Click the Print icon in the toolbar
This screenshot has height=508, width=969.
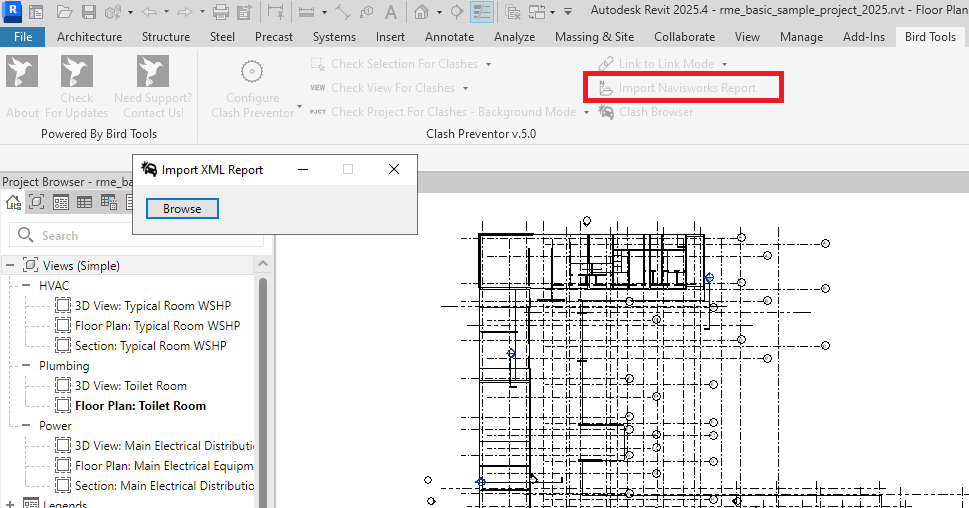point(221,12)
